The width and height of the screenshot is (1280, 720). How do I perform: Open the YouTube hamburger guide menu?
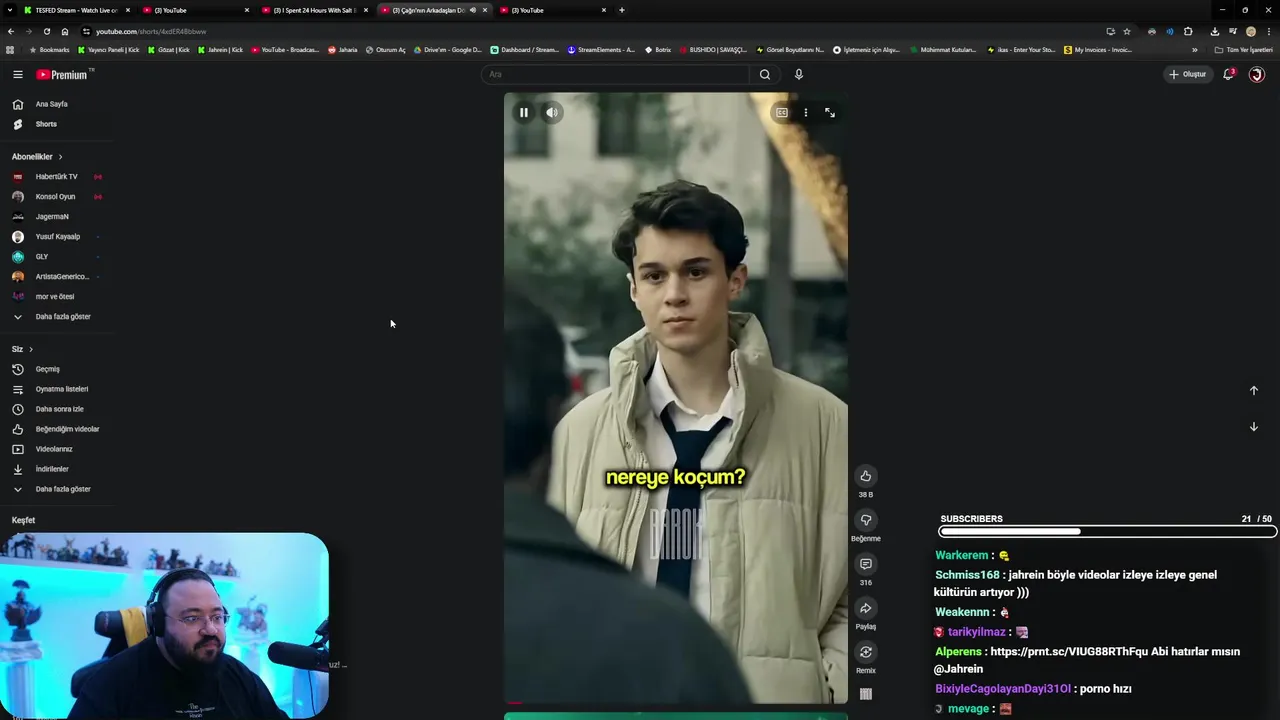(17, 74)
